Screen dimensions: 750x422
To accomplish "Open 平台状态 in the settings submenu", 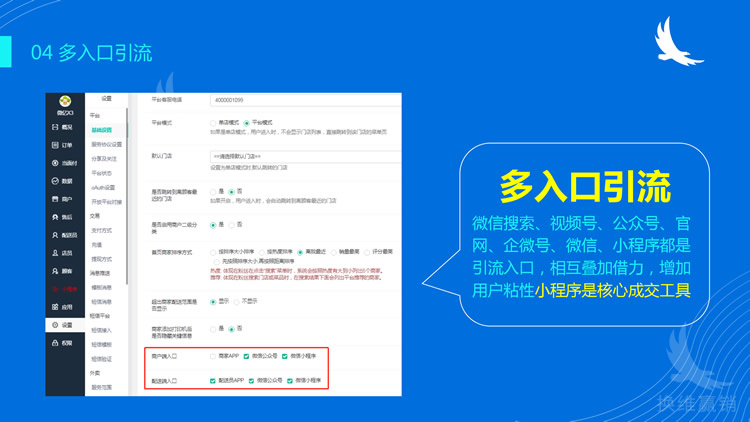I will 101,173.
